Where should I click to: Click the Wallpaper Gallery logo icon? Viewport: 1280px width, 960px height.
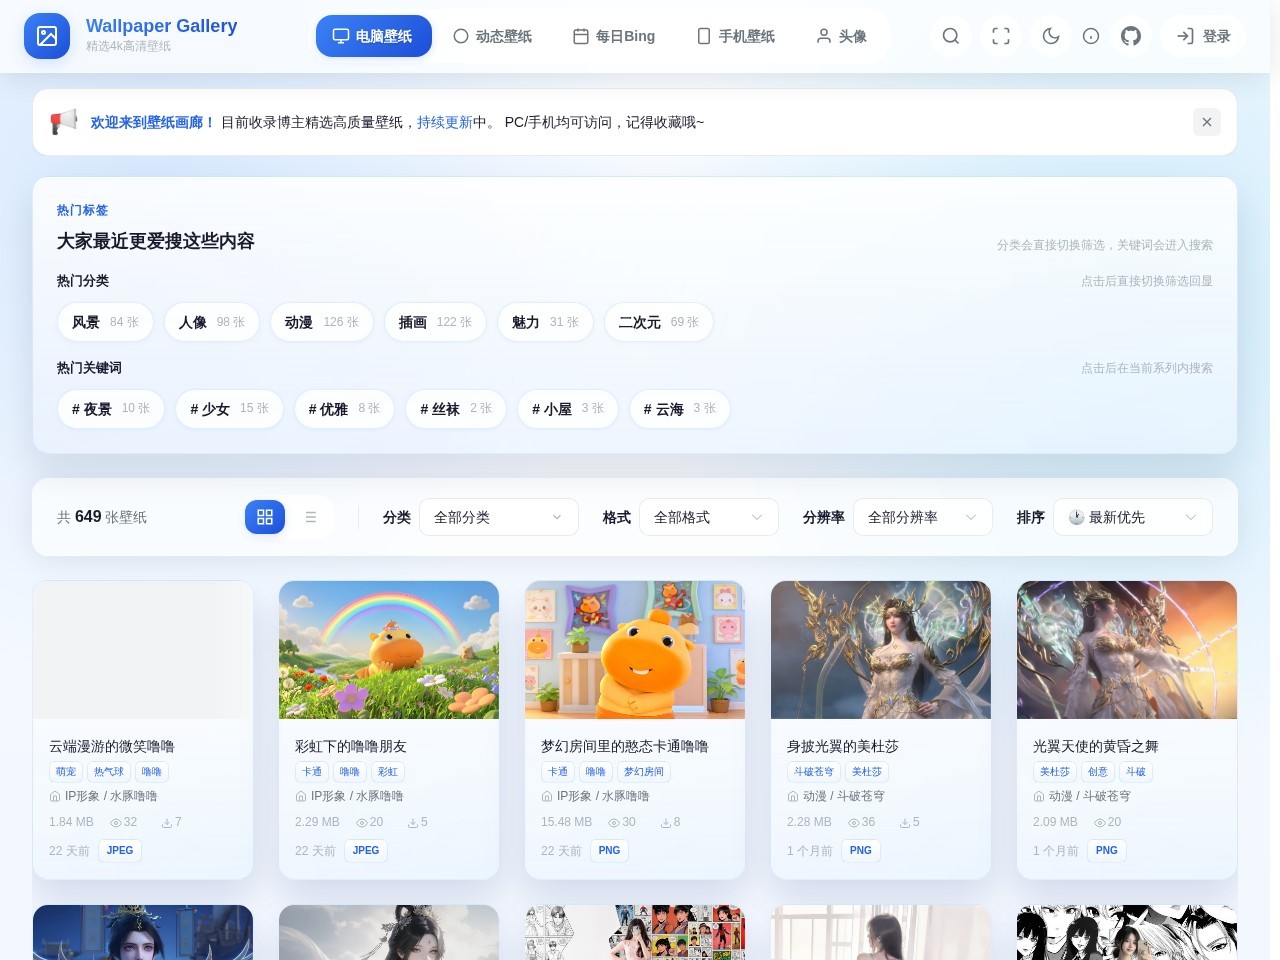[x=47, y=36]
